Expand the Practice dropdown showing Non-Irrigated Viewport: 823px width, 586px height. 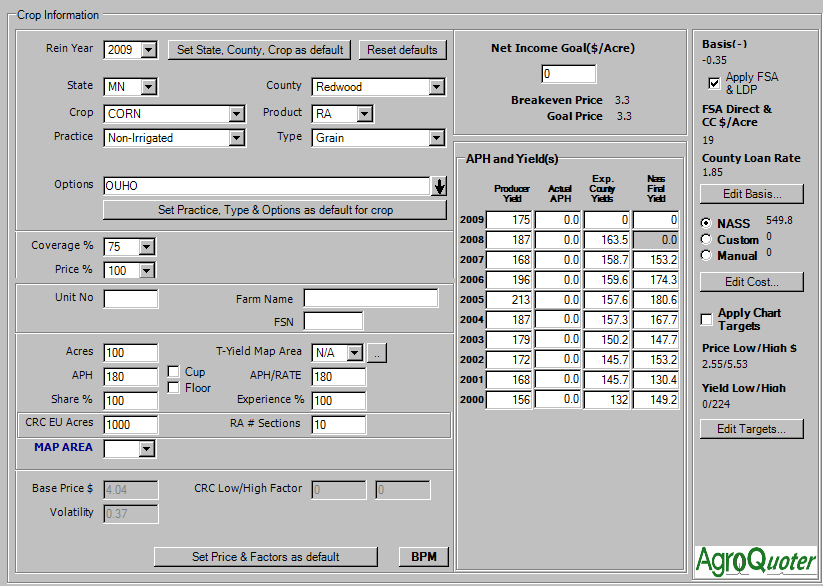pos(237,138)
